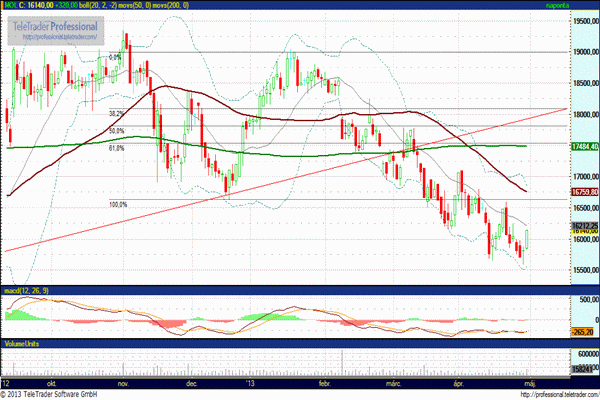Select the 100,0% Fibonacci level label
This screenshot has height=400, width=600.
click(x=118, y=204)
